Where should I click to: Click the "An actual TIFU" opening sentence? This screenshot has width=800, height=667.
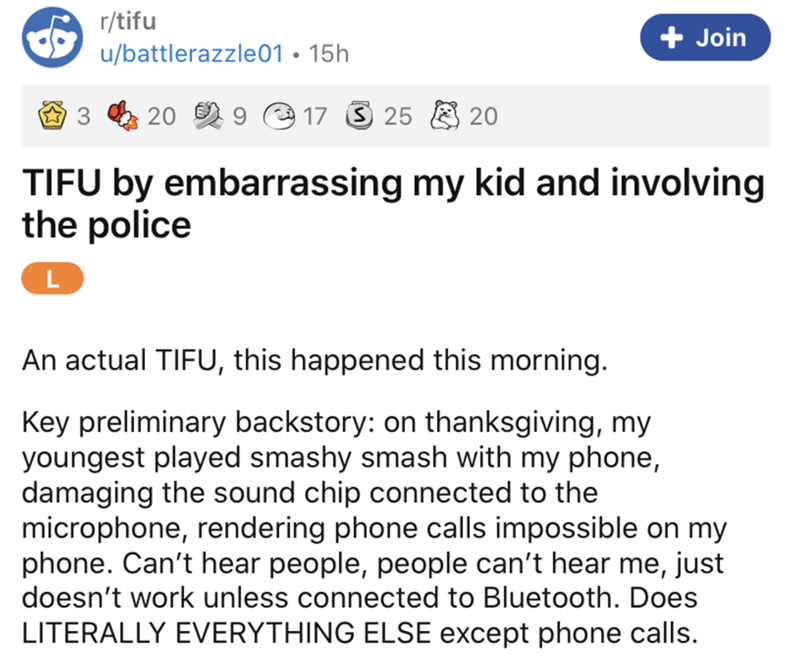(x=315, y=359)
